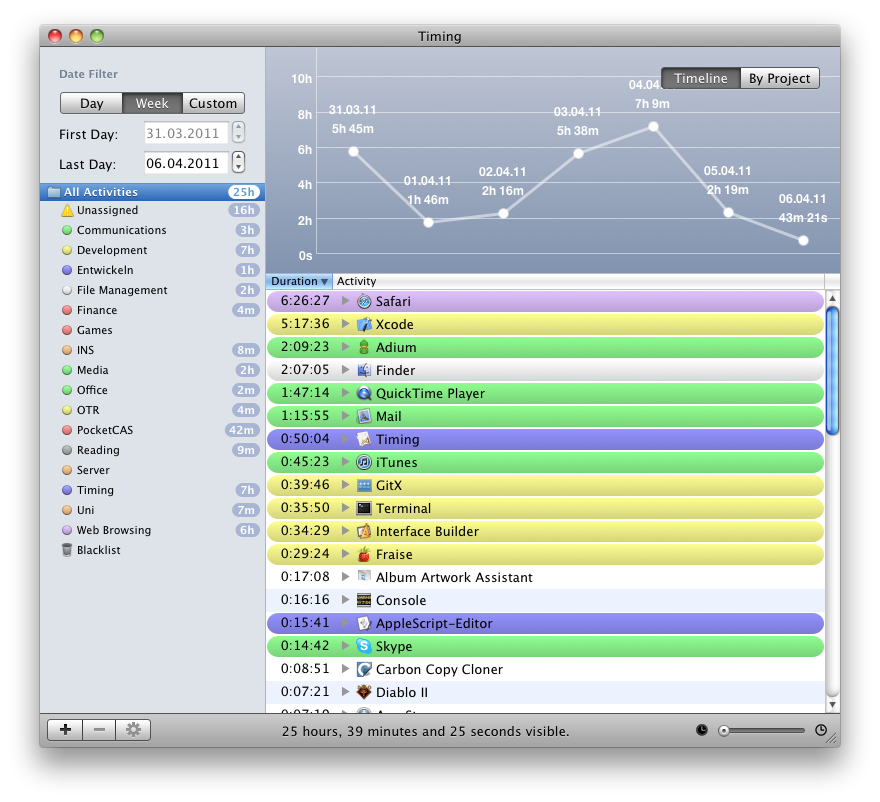Image resolution: width=880 pixels, height=802 pixels.
Task: Switch date filter to Day
Action: pos(91,103)
